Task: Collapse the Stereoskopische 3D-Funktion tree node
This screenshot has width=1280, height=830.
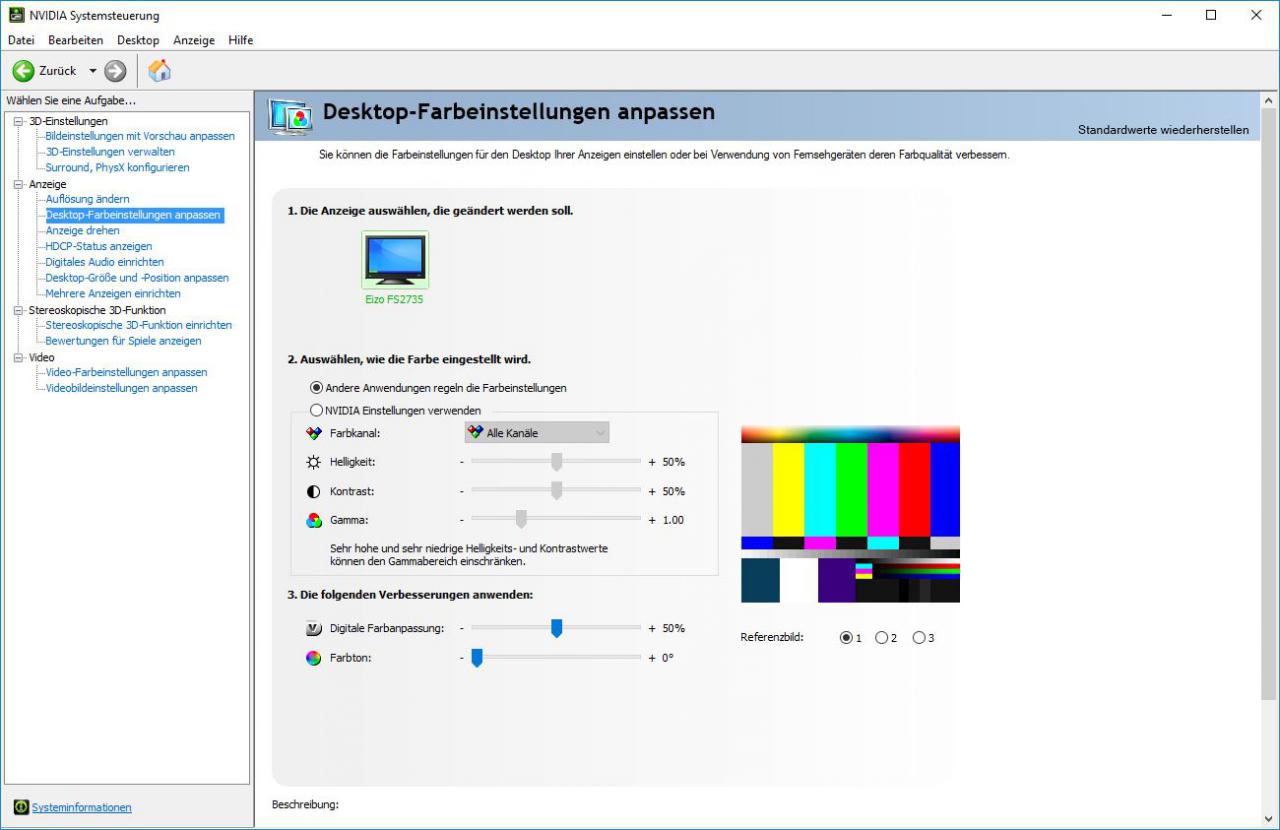Action: 18,310
